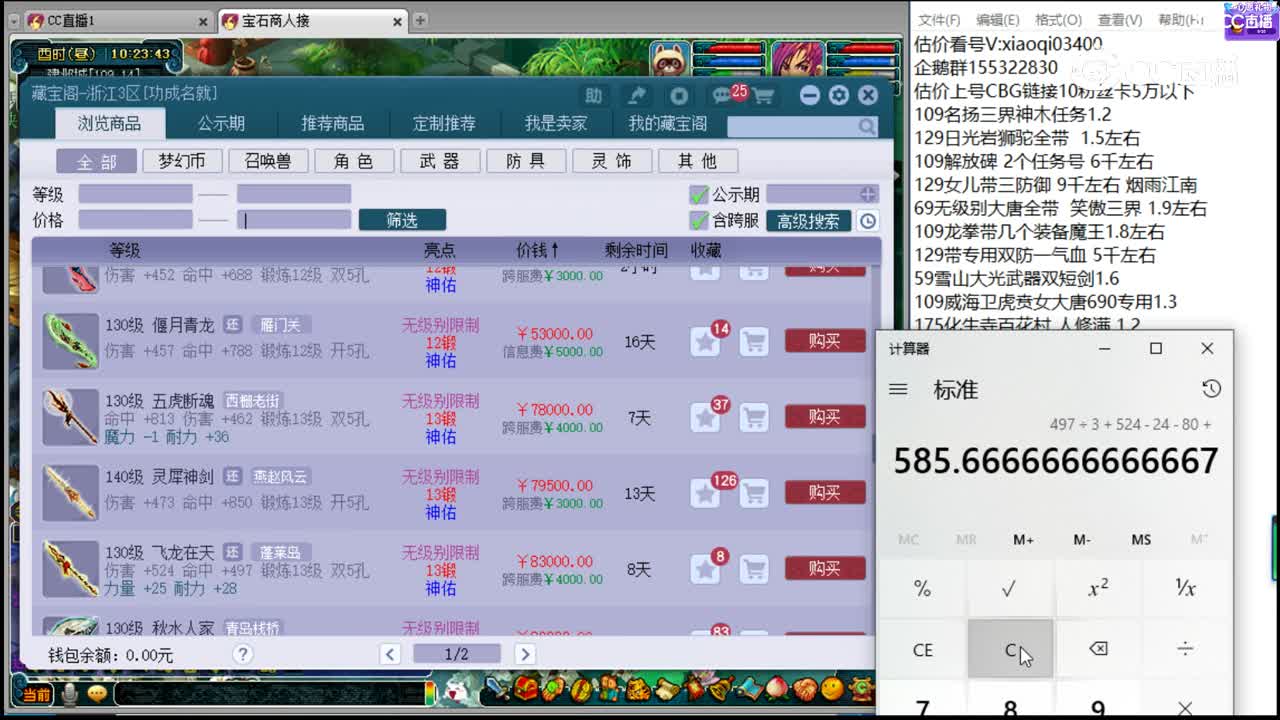Click the chat bubble icon in the game chat bar
Screen dimensions: 1280x720
click(x=97, y=692)
